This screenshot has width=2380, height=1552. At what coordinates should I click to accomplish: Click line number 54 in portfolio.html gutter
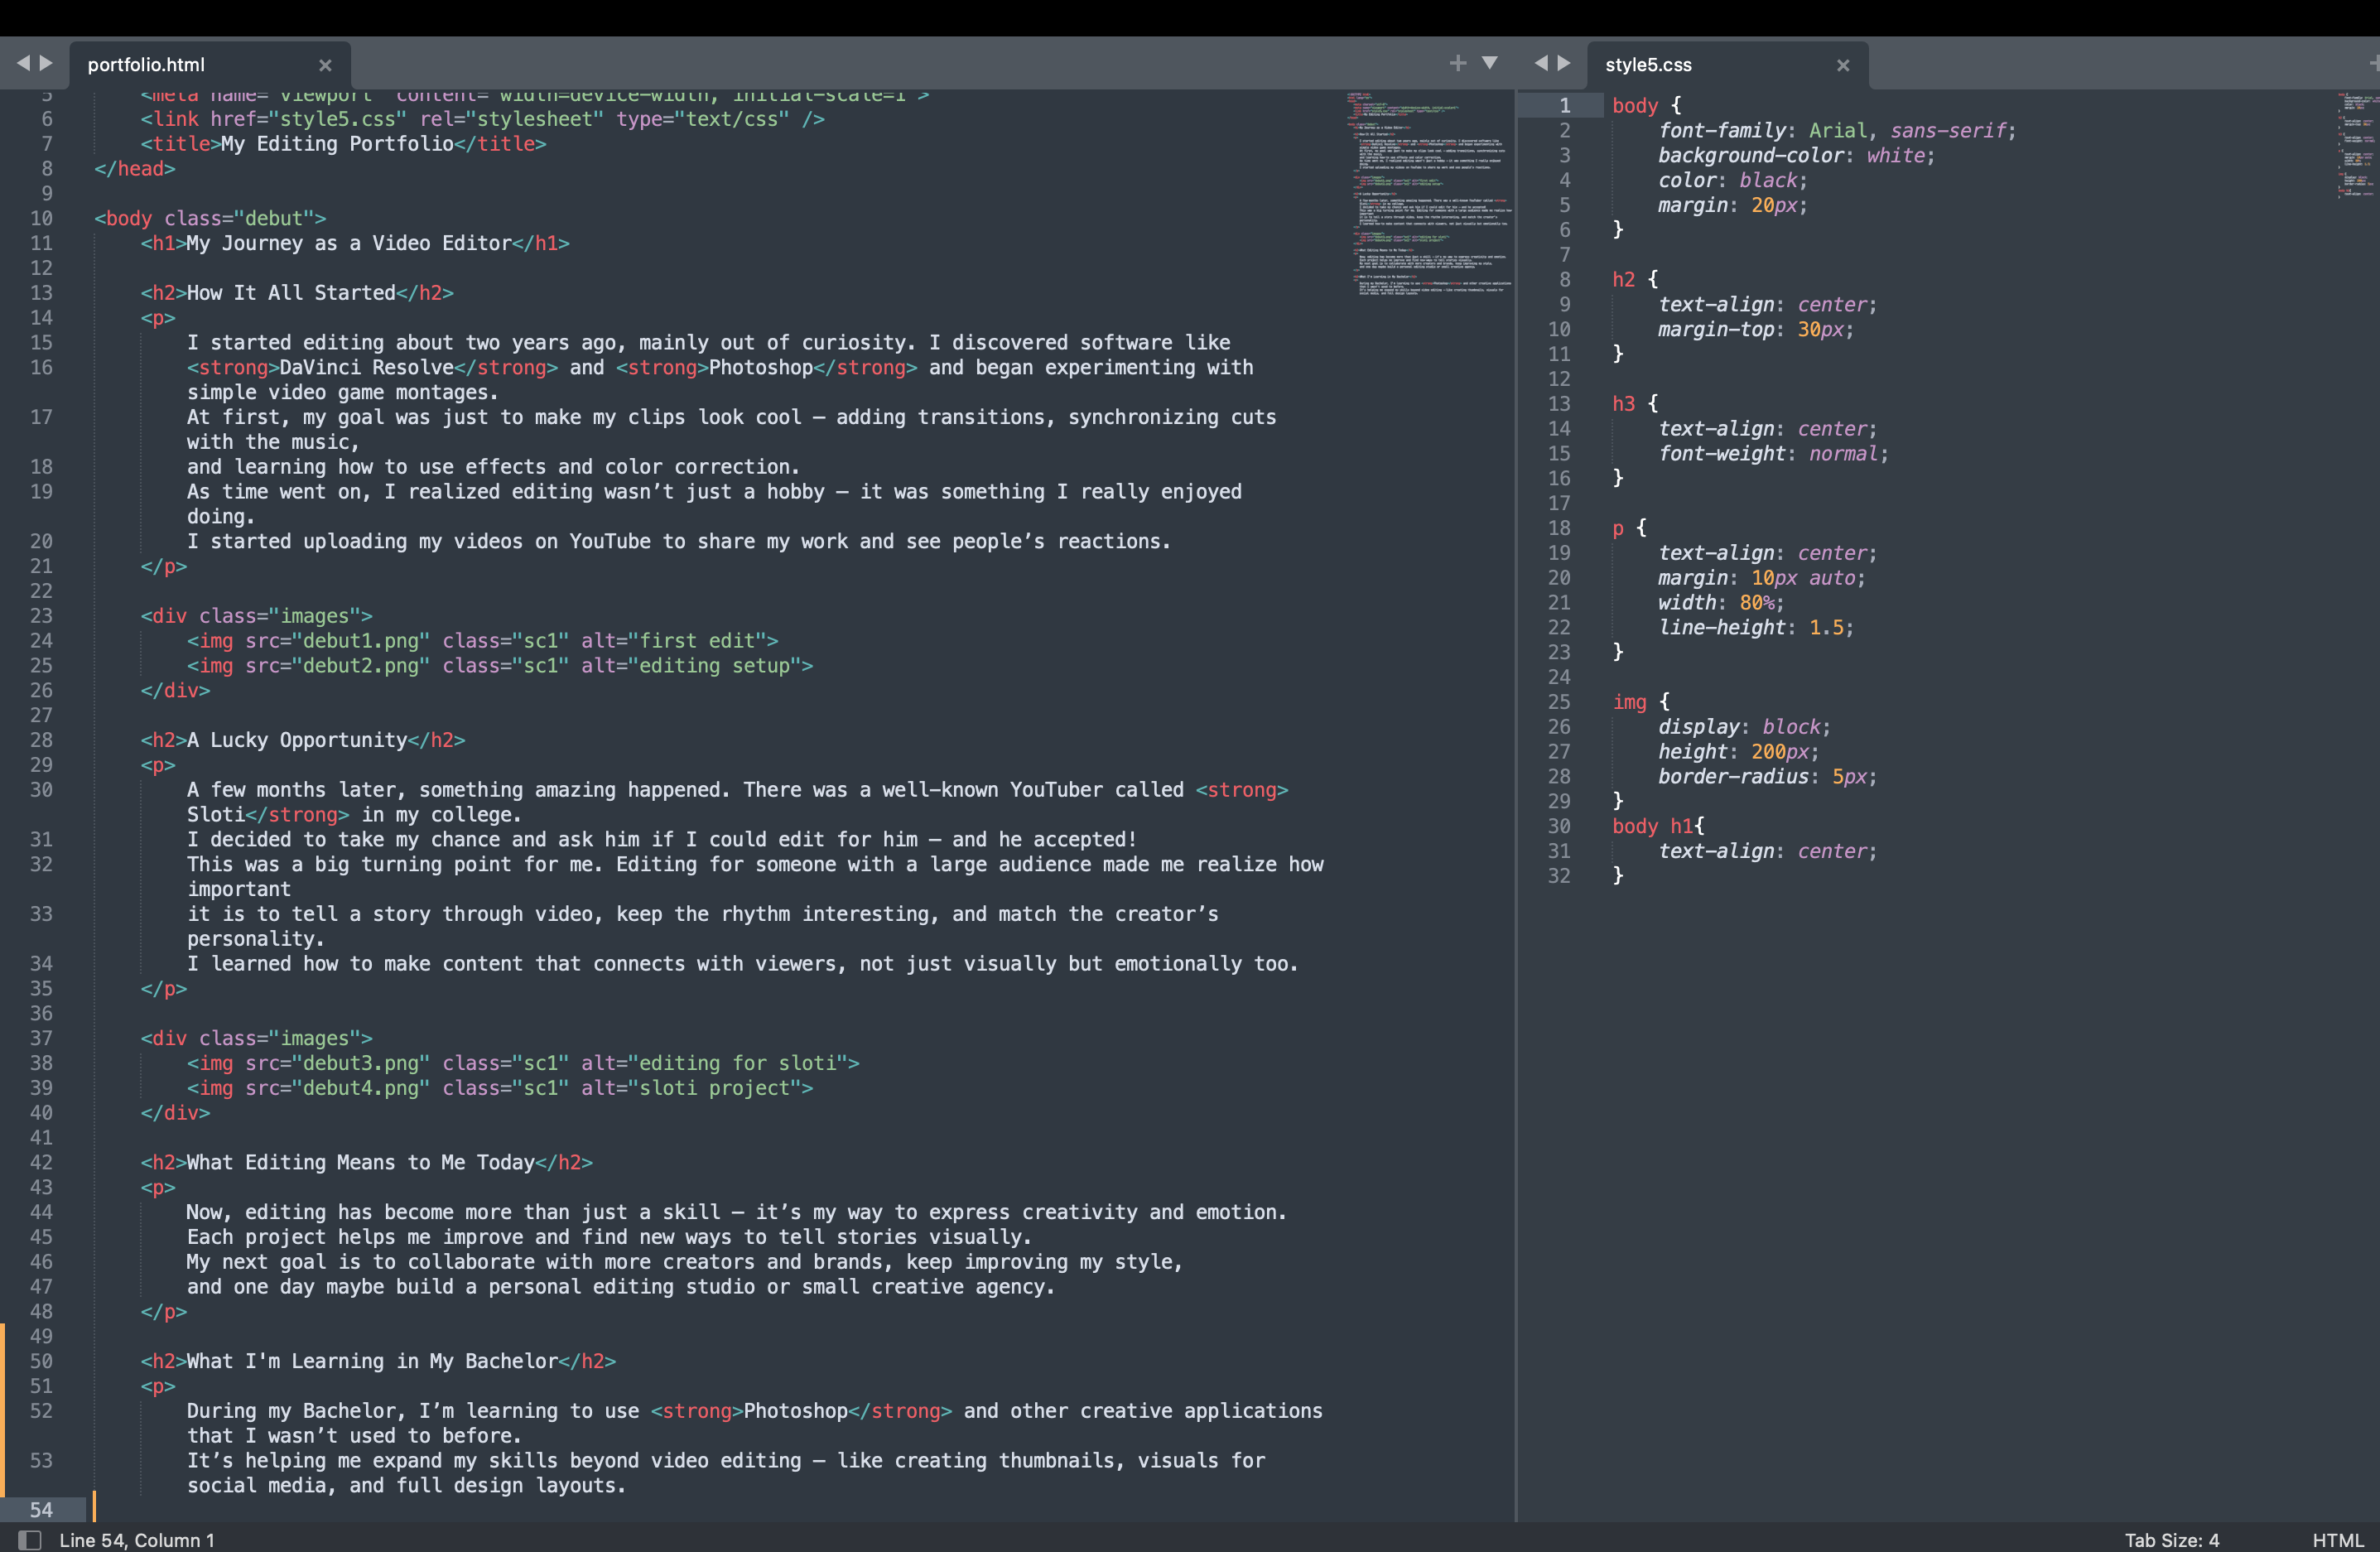click(x=41, y=1509)
